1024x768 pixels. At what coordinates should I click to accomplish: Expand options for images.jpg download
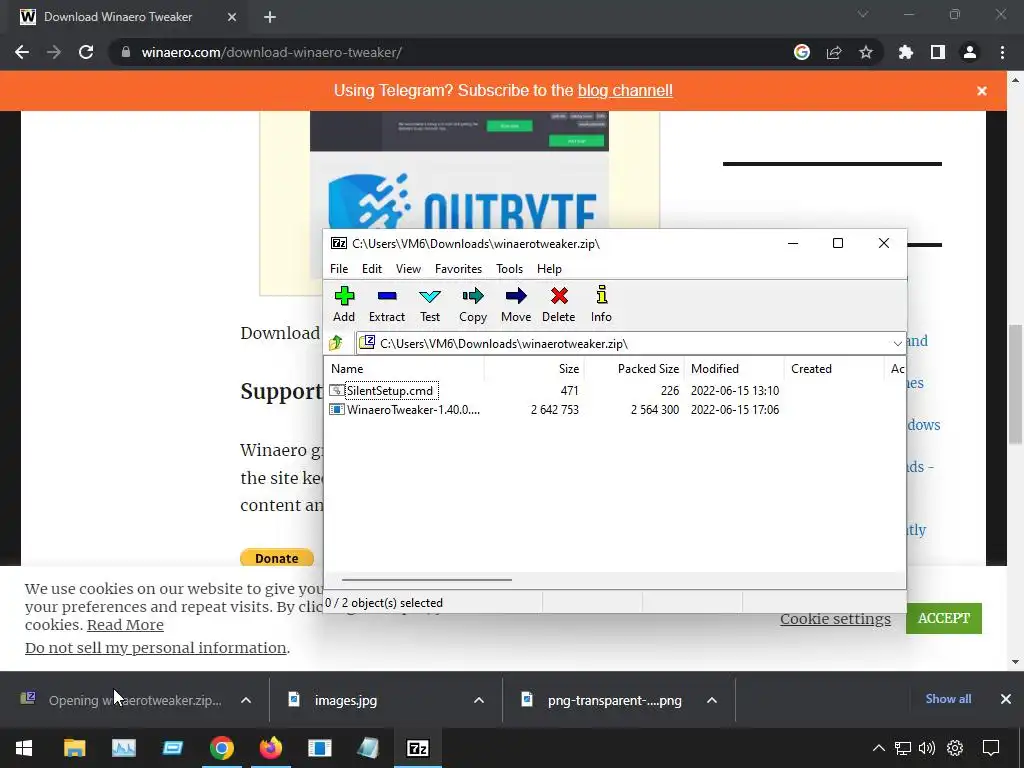tap(479, 700)
